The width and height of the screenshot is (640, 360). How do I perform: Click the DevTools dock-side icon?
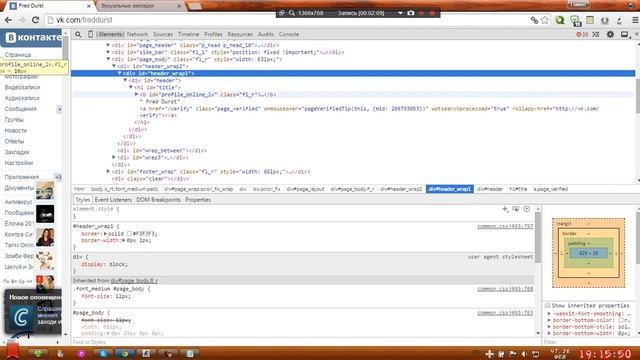[624, 35]
